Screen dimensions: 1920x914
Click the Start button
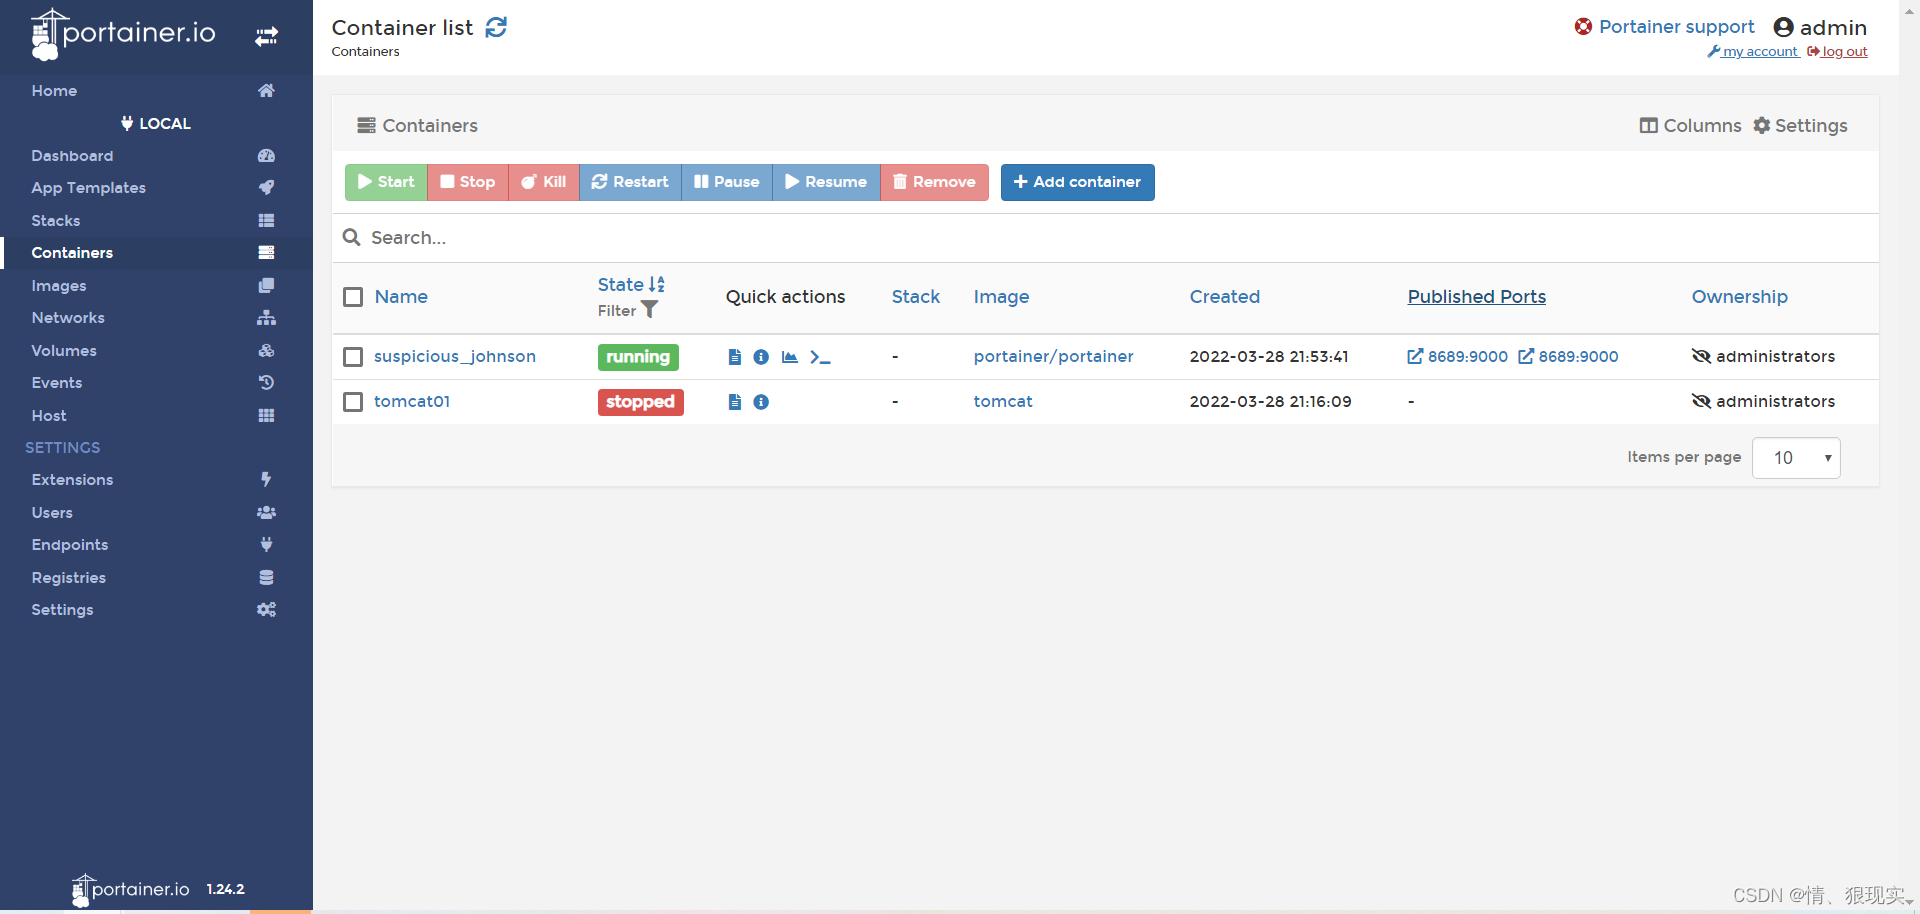point(386,182)
